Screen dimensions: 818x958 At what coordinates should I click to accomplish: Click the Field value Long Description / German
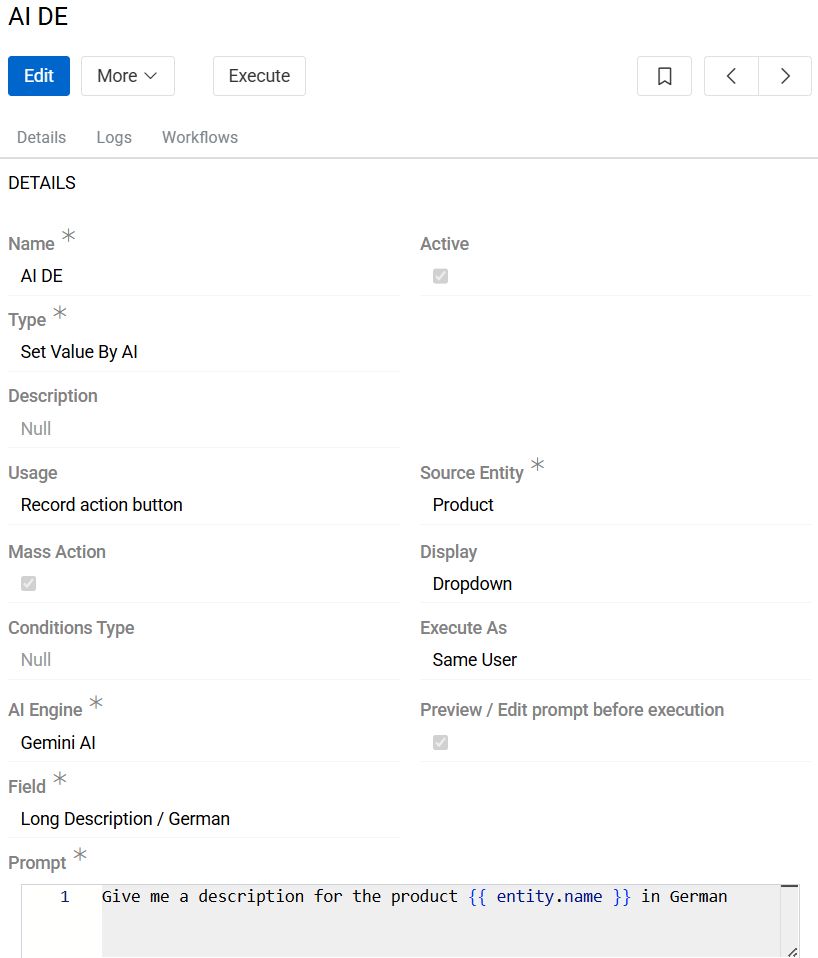(125, 819)
